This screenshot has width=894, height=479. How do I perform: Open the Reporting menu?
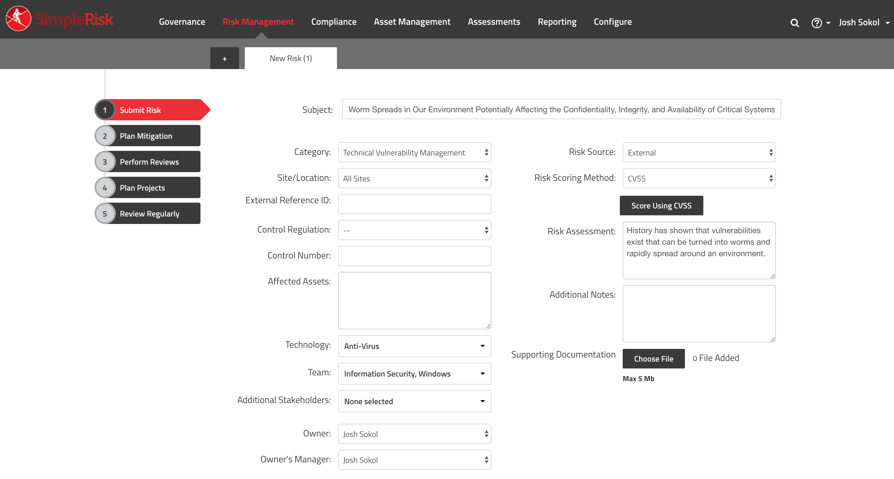[557, 22]
